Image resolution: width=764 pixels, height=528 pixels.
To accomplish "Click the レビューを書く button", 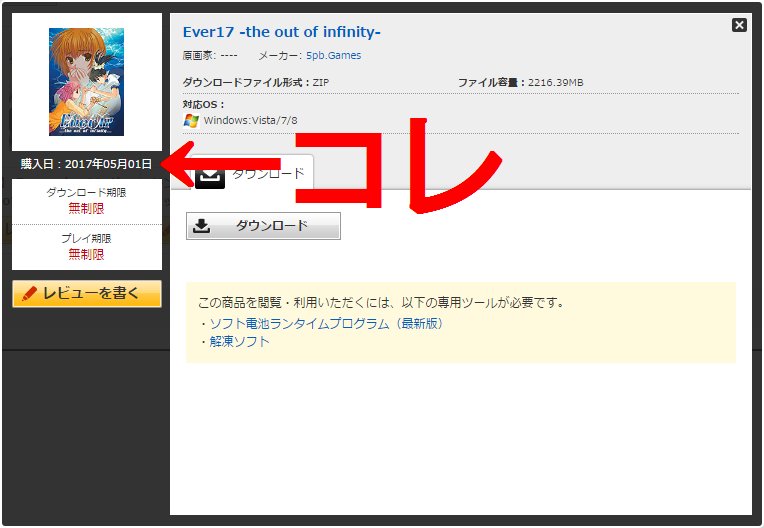I will (x=87, y=293).
